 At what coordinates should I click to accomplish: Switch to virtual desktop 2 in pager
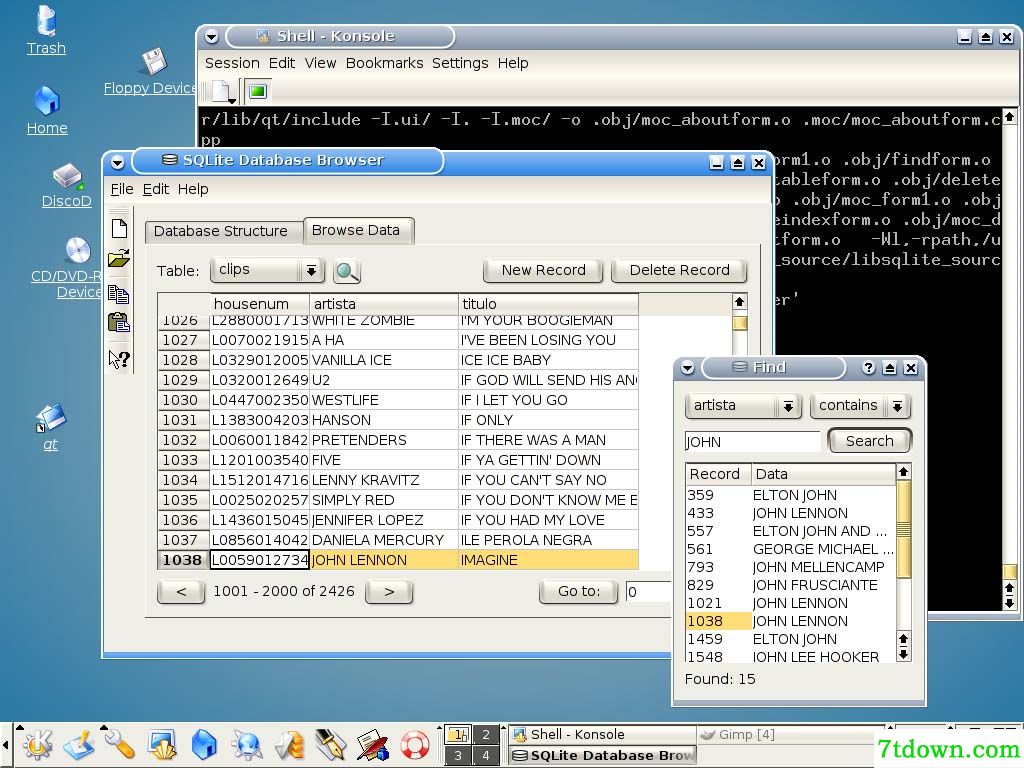click(485, 735)
